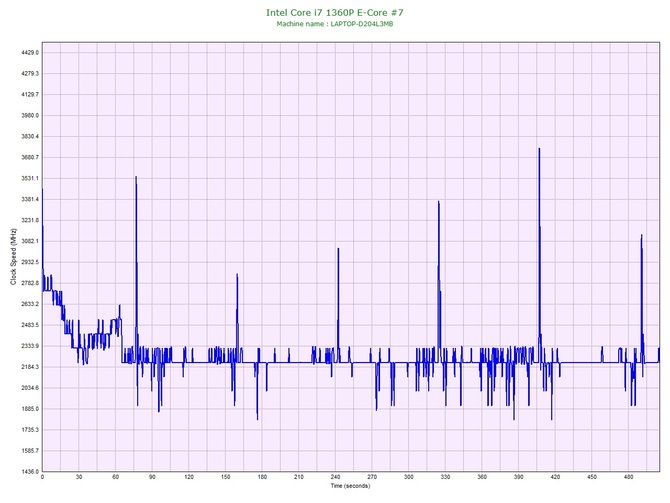Click the 2333.9 y-axis value

click(x=30, y=346)
